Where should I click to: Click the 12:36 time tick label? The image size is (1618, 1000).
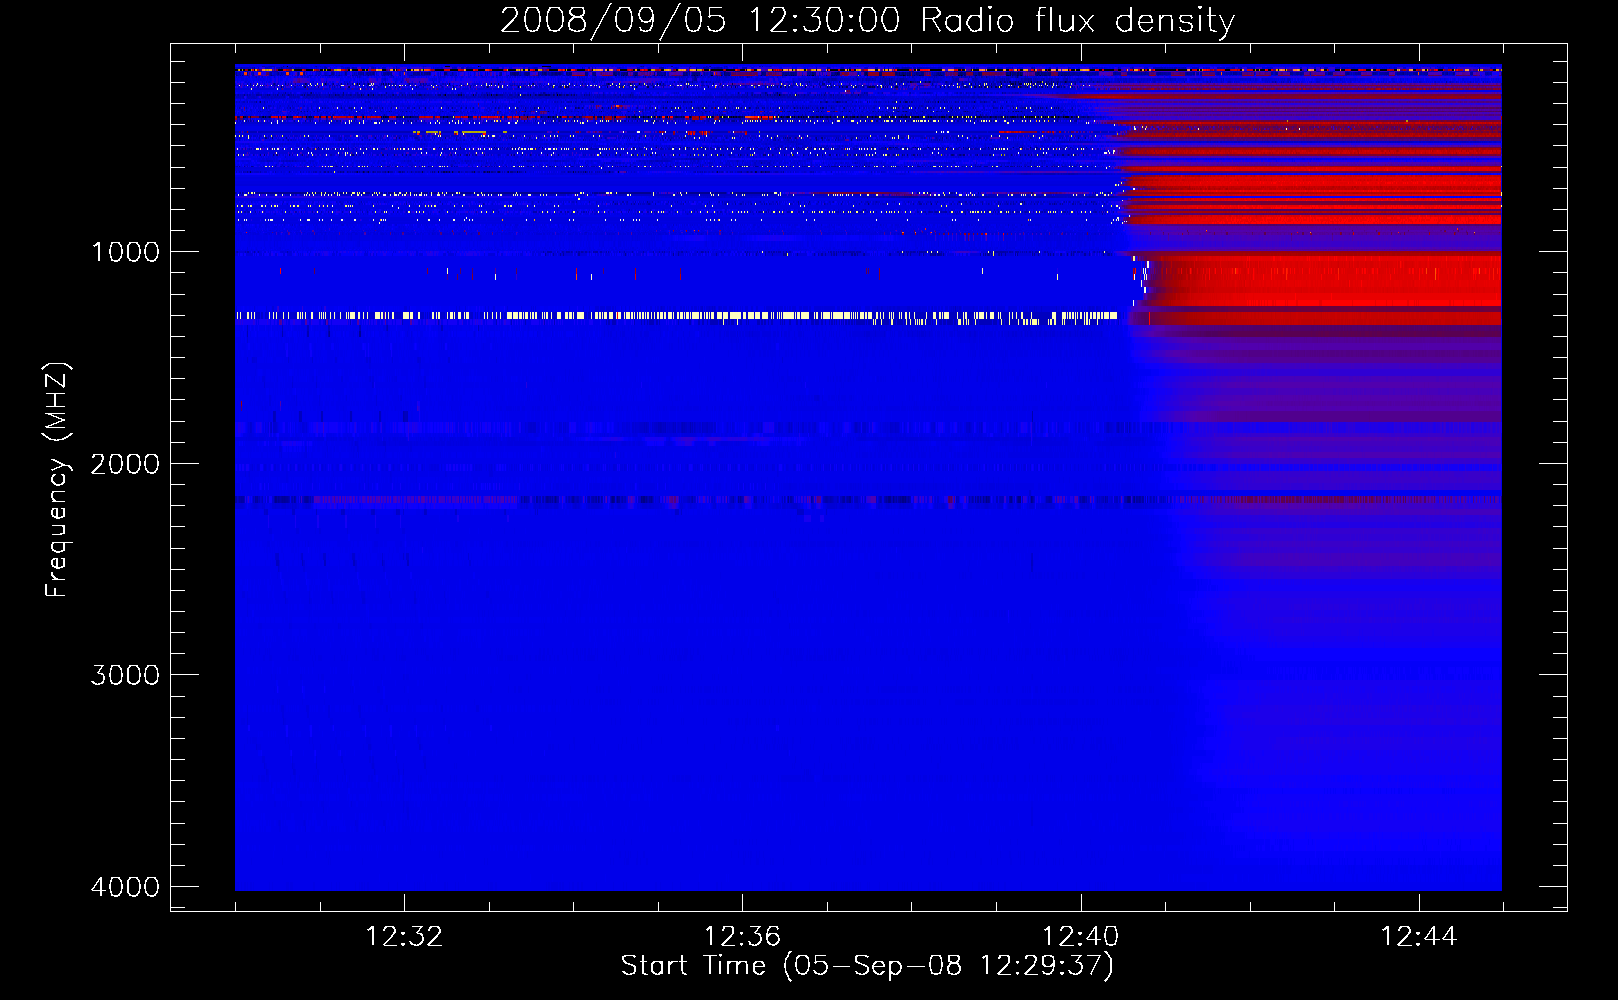[x=742, y=937]
